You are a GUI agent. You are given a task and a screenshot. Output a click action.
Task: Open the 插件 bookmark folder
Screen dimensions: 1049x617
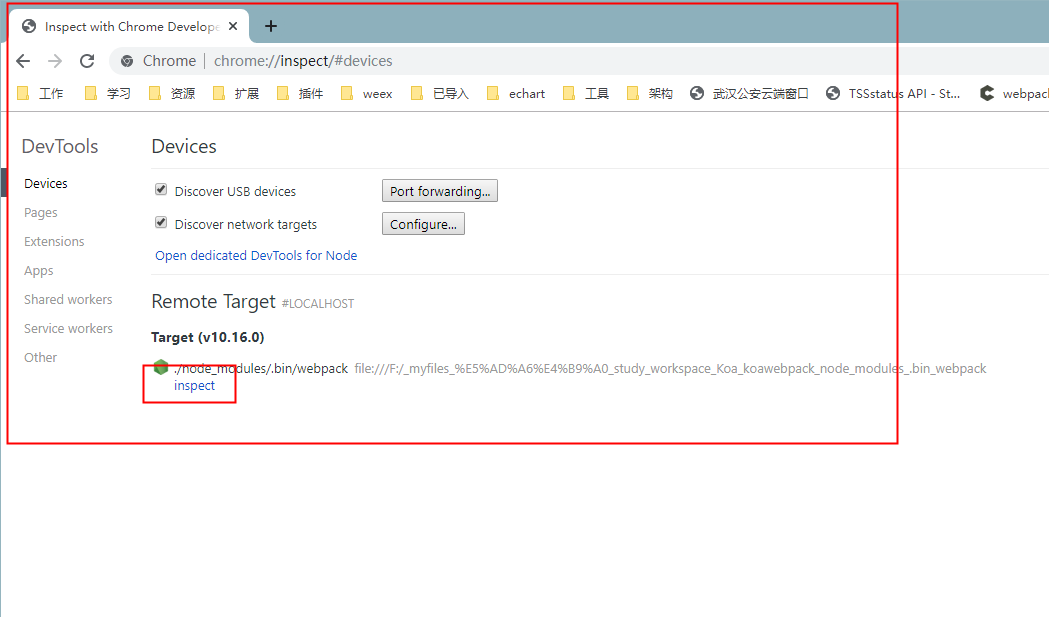300,94
